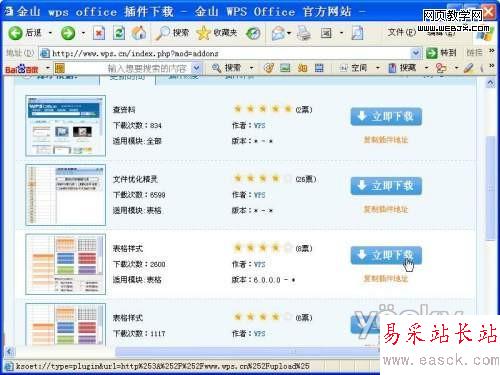Stop page loading with red X icon
The height and width of the screenshot is (375, 500).
[99, 33]
